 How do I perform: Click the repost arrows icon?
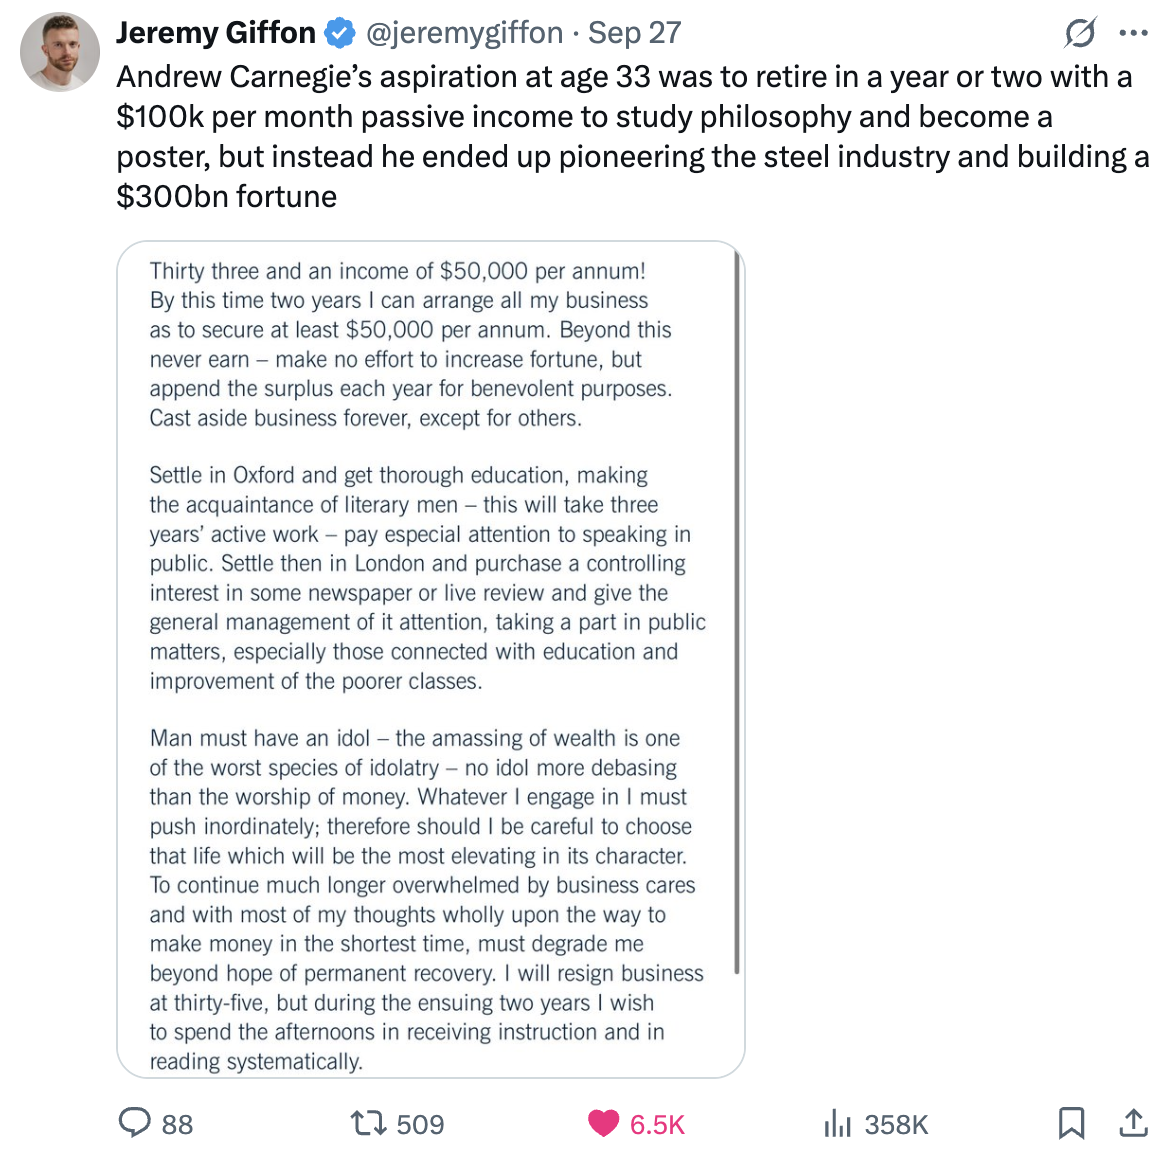pyautogui.click(x=369, y=1123)
